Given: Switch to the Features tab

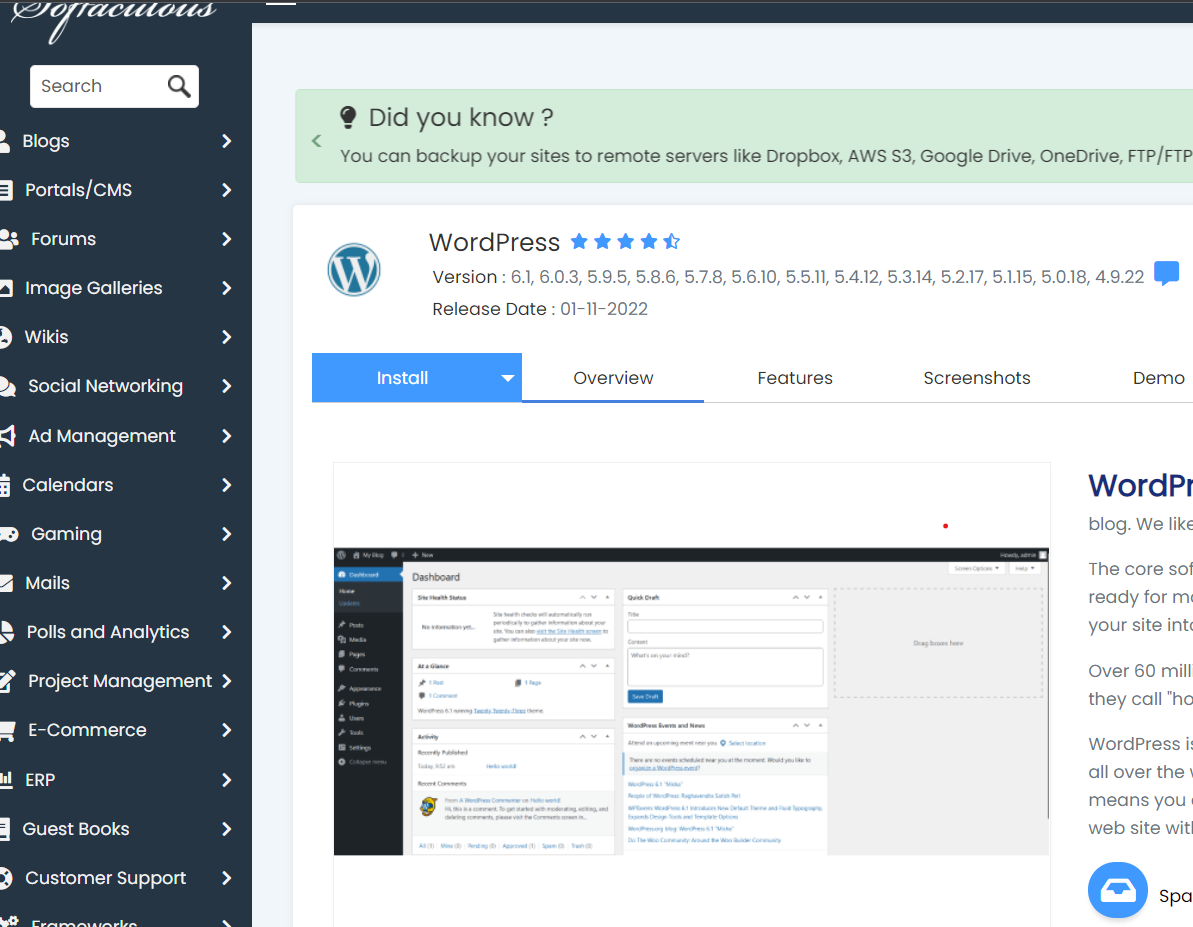Looking at the screenshot, I should (x=795, y=378).
